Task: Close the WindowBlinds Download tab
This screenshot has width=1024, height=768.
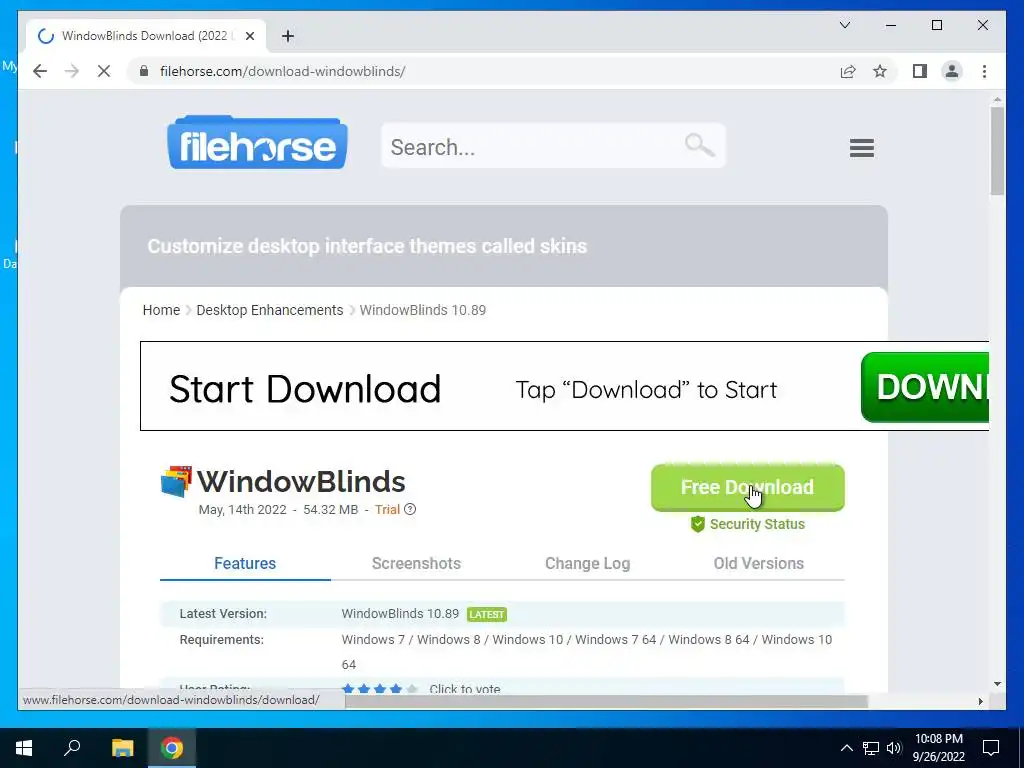Action: [x=249, y=36]
